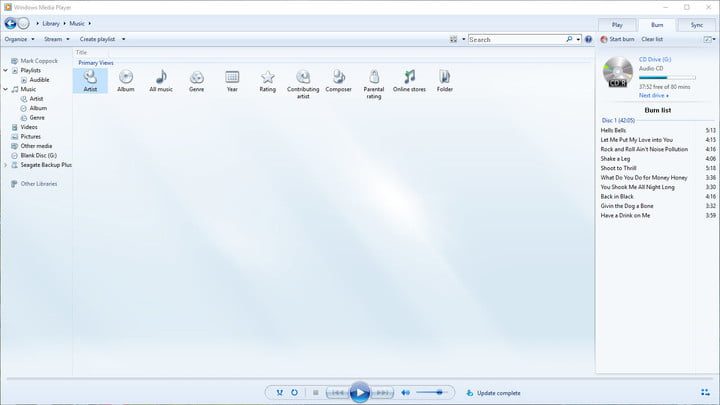Select the Composer view icon
Screen dimensions: 720x405
pyautogui.click(x=339, y=78)
